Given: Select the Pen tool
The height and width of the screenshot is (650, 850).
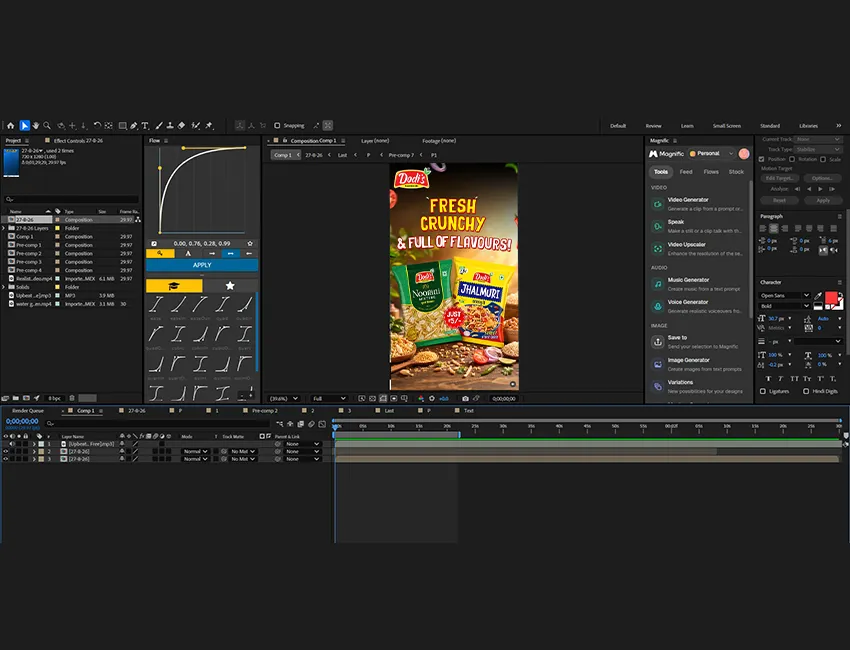Looking at the screenshot, I should click(x=133, y=126).
